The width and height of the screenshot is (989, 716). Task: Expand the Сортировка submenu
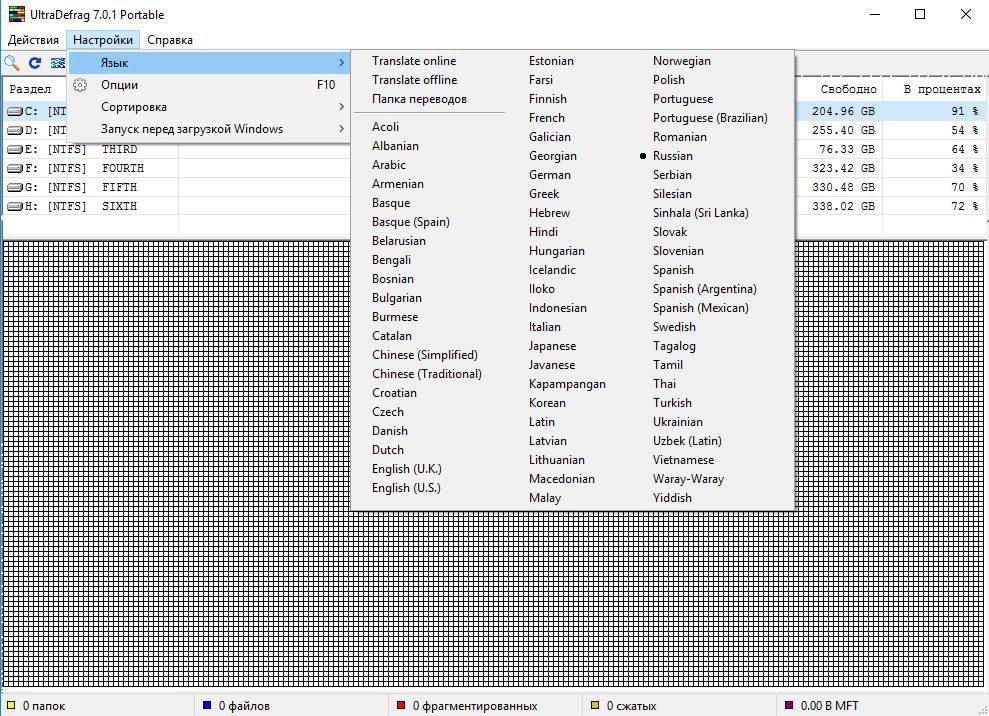pos(209,107)
